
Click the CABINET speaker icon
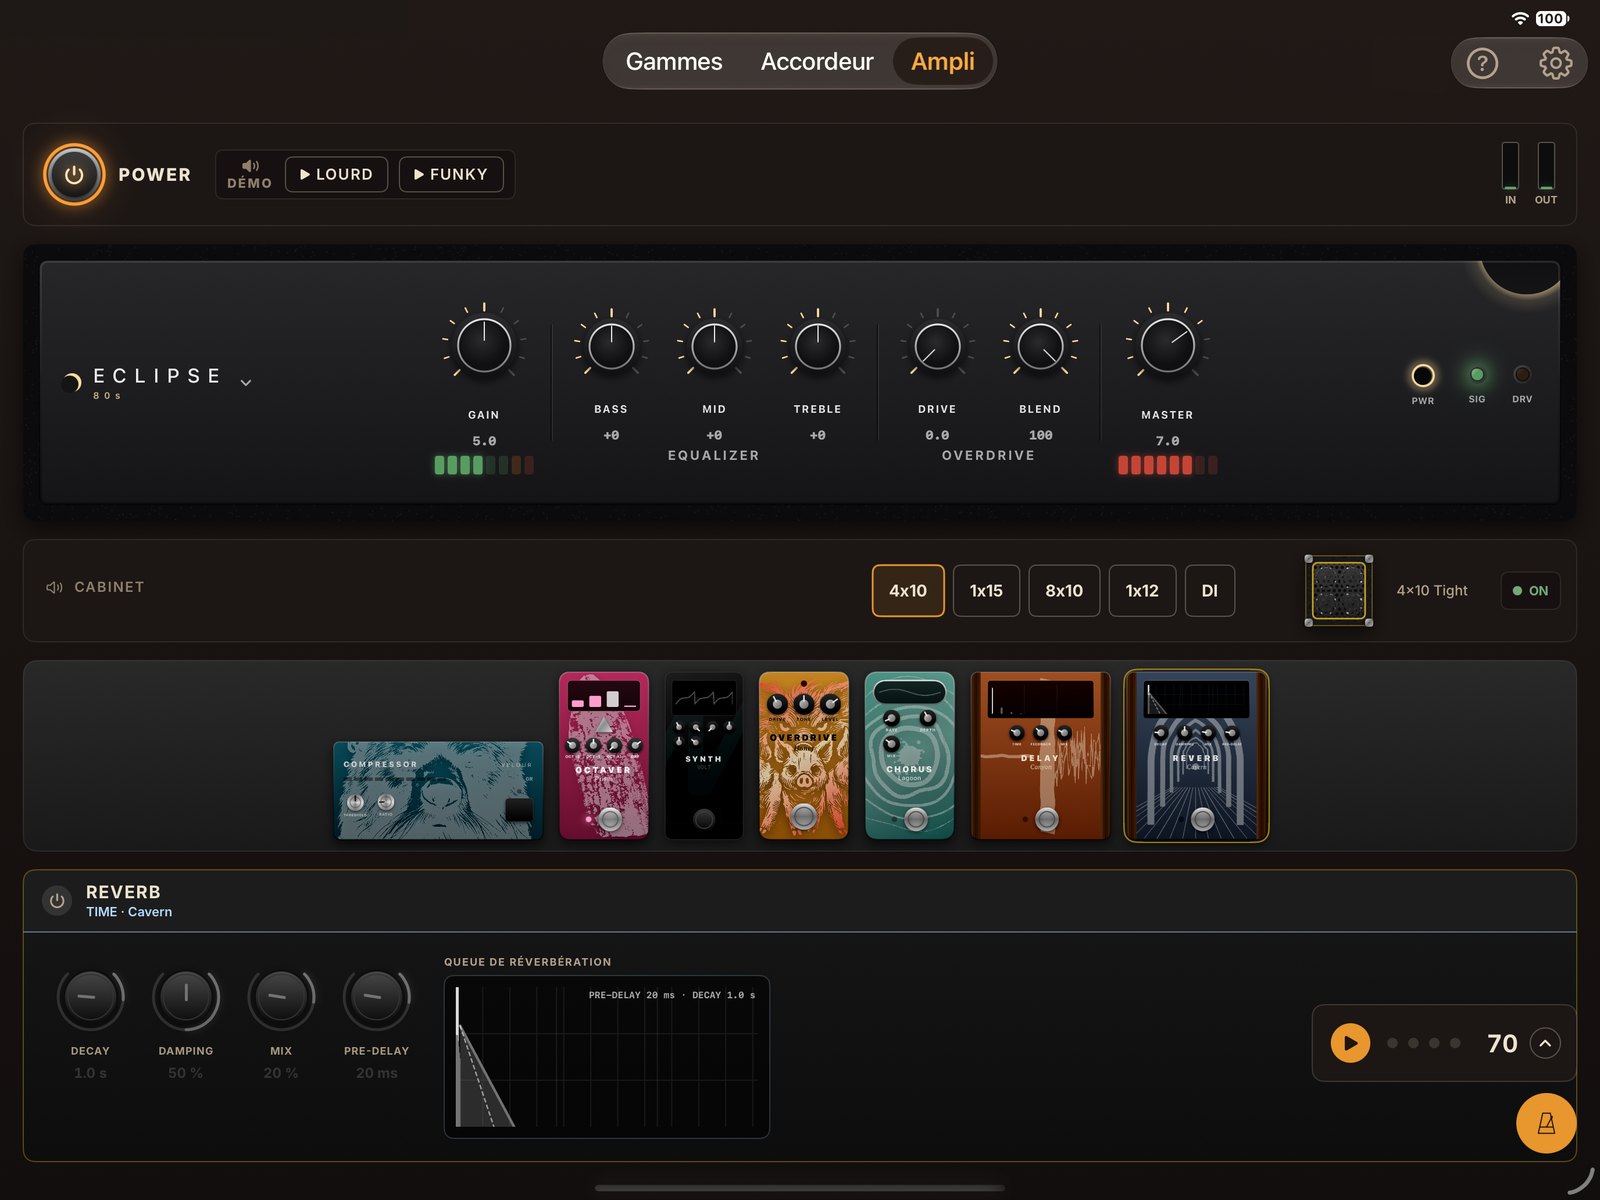tap(54, 587)
